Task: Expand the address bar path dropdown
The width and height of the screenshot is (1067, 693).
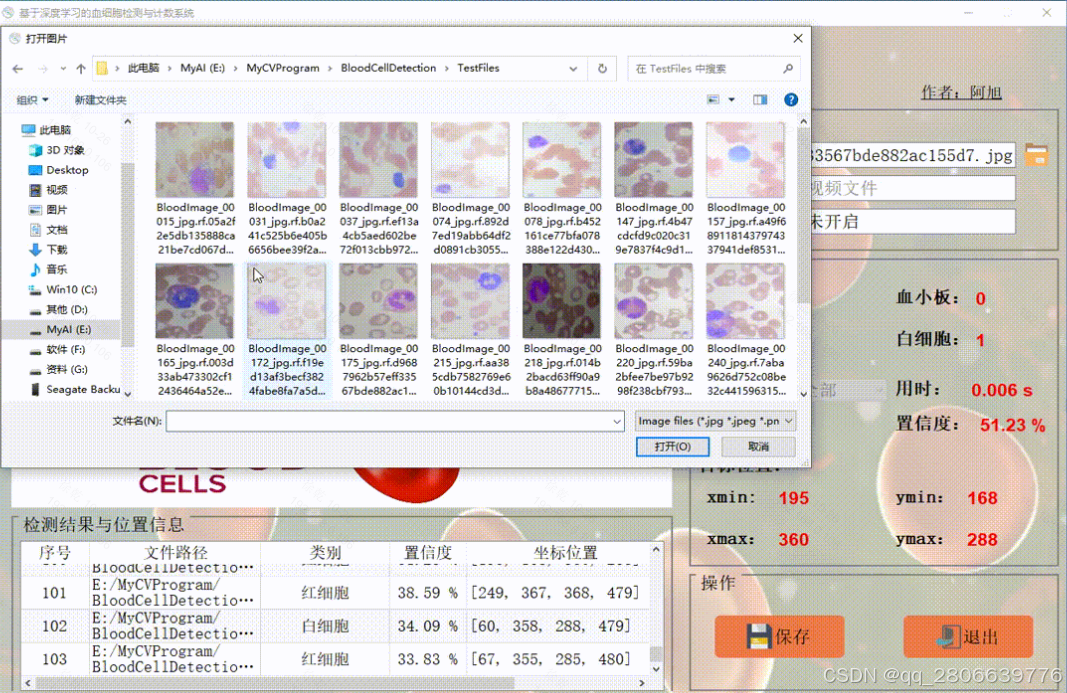Action: pyautogui.click(x=573, y=69)
